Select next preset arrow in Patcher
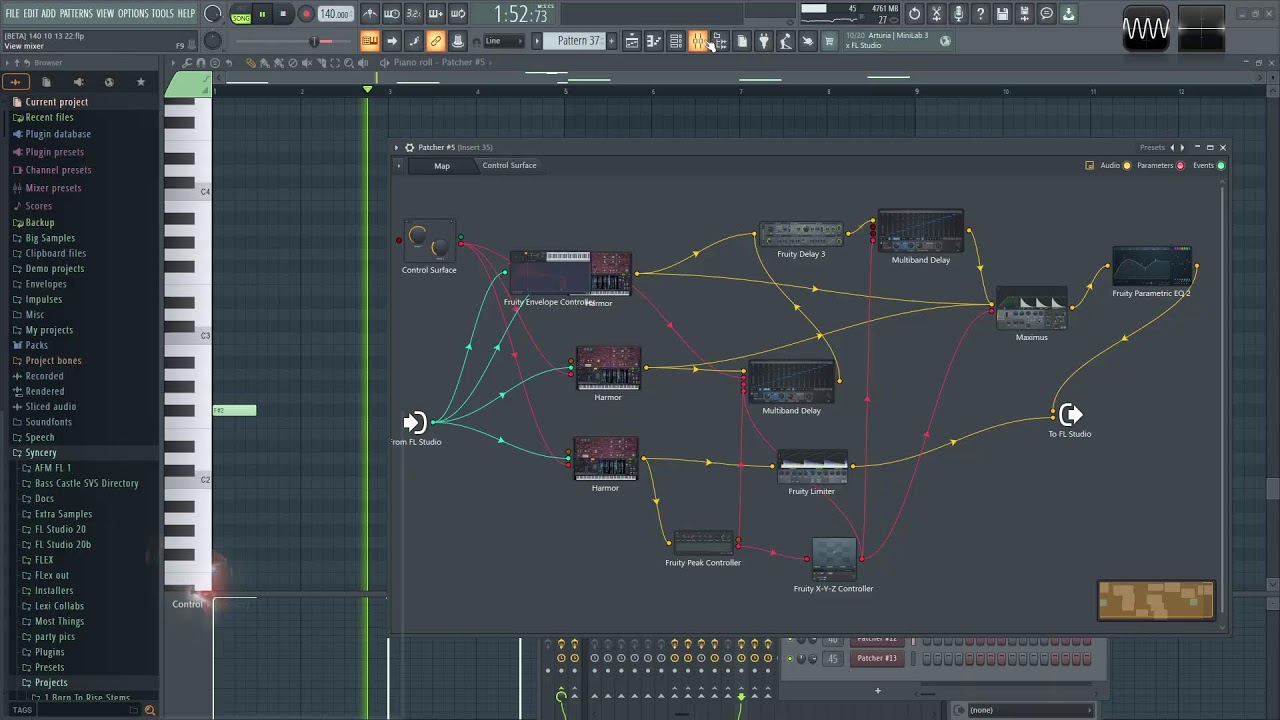 pos(1182,147)
